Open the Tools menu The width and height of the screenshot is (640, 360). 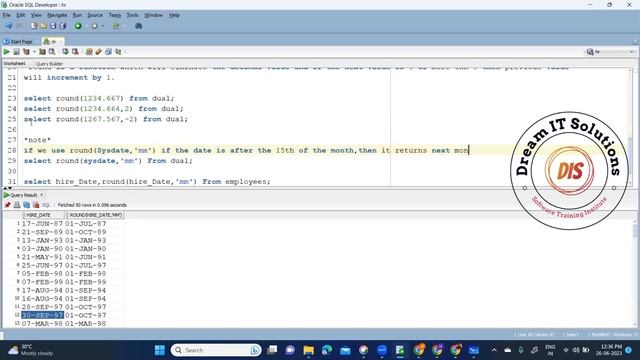(132, 15)
